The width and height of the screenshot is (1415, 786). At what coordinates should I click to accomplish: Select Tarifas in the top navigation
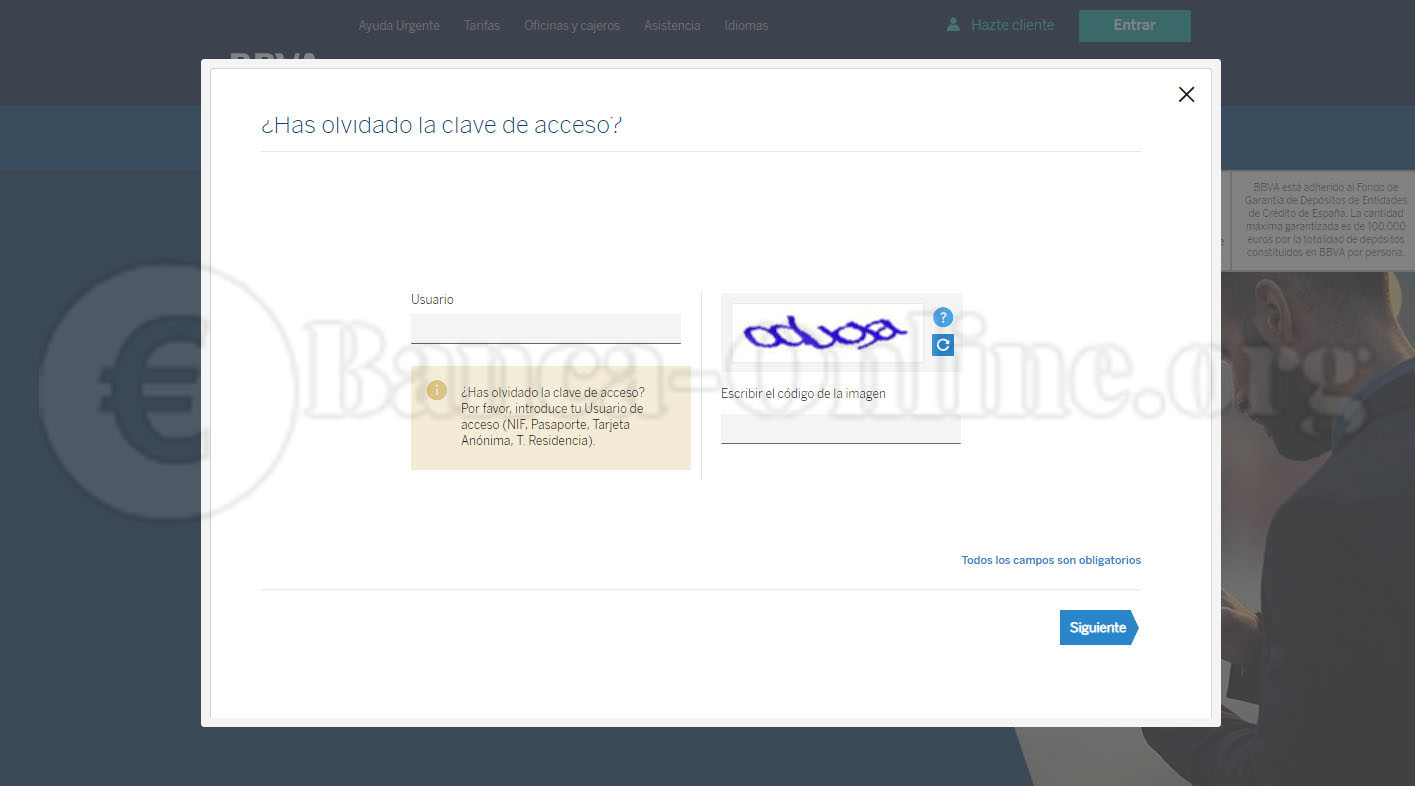482,25
